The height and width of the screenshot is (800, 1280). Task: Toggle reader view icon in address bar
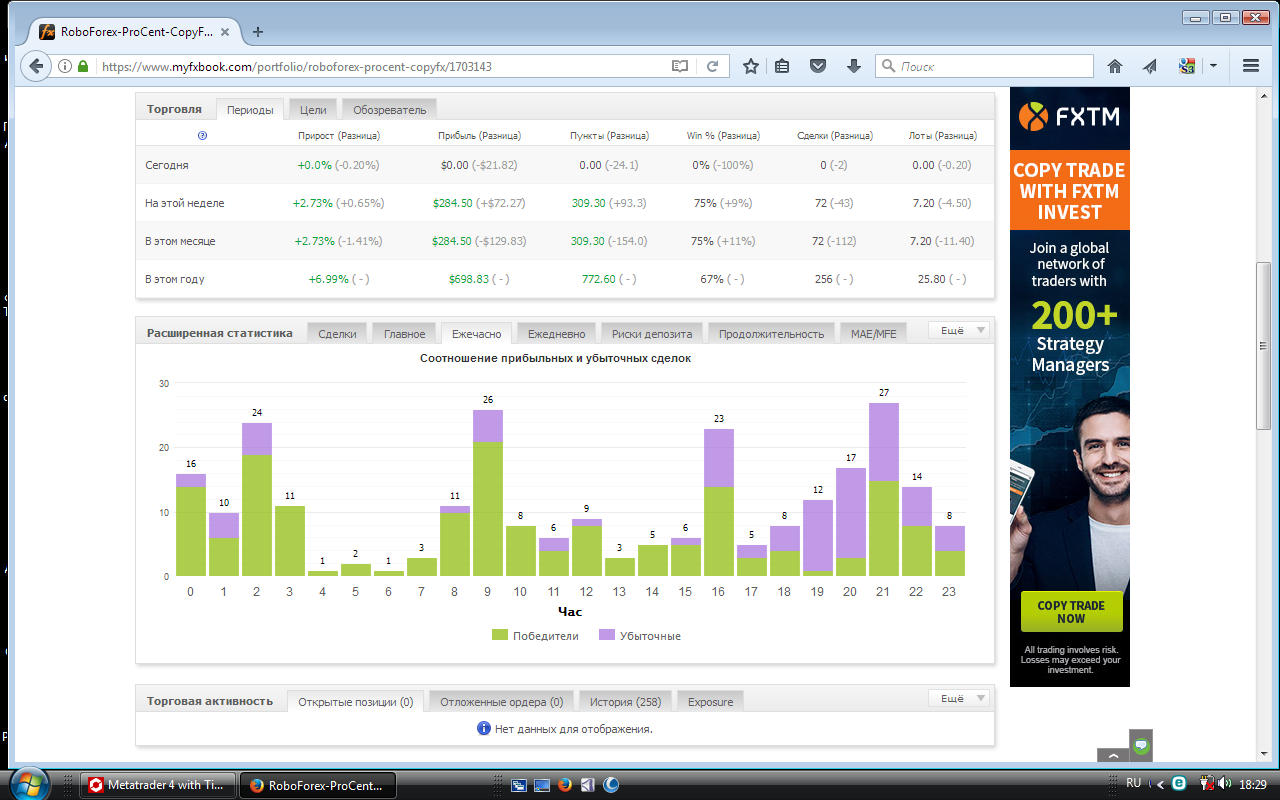[x=680, y=66]
